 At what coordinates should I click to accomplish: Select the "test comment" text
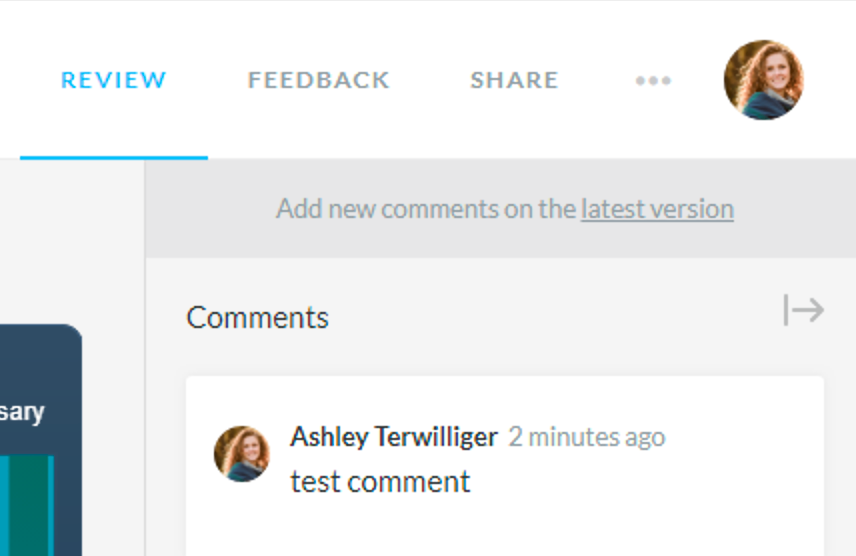(x=380, y=482)
